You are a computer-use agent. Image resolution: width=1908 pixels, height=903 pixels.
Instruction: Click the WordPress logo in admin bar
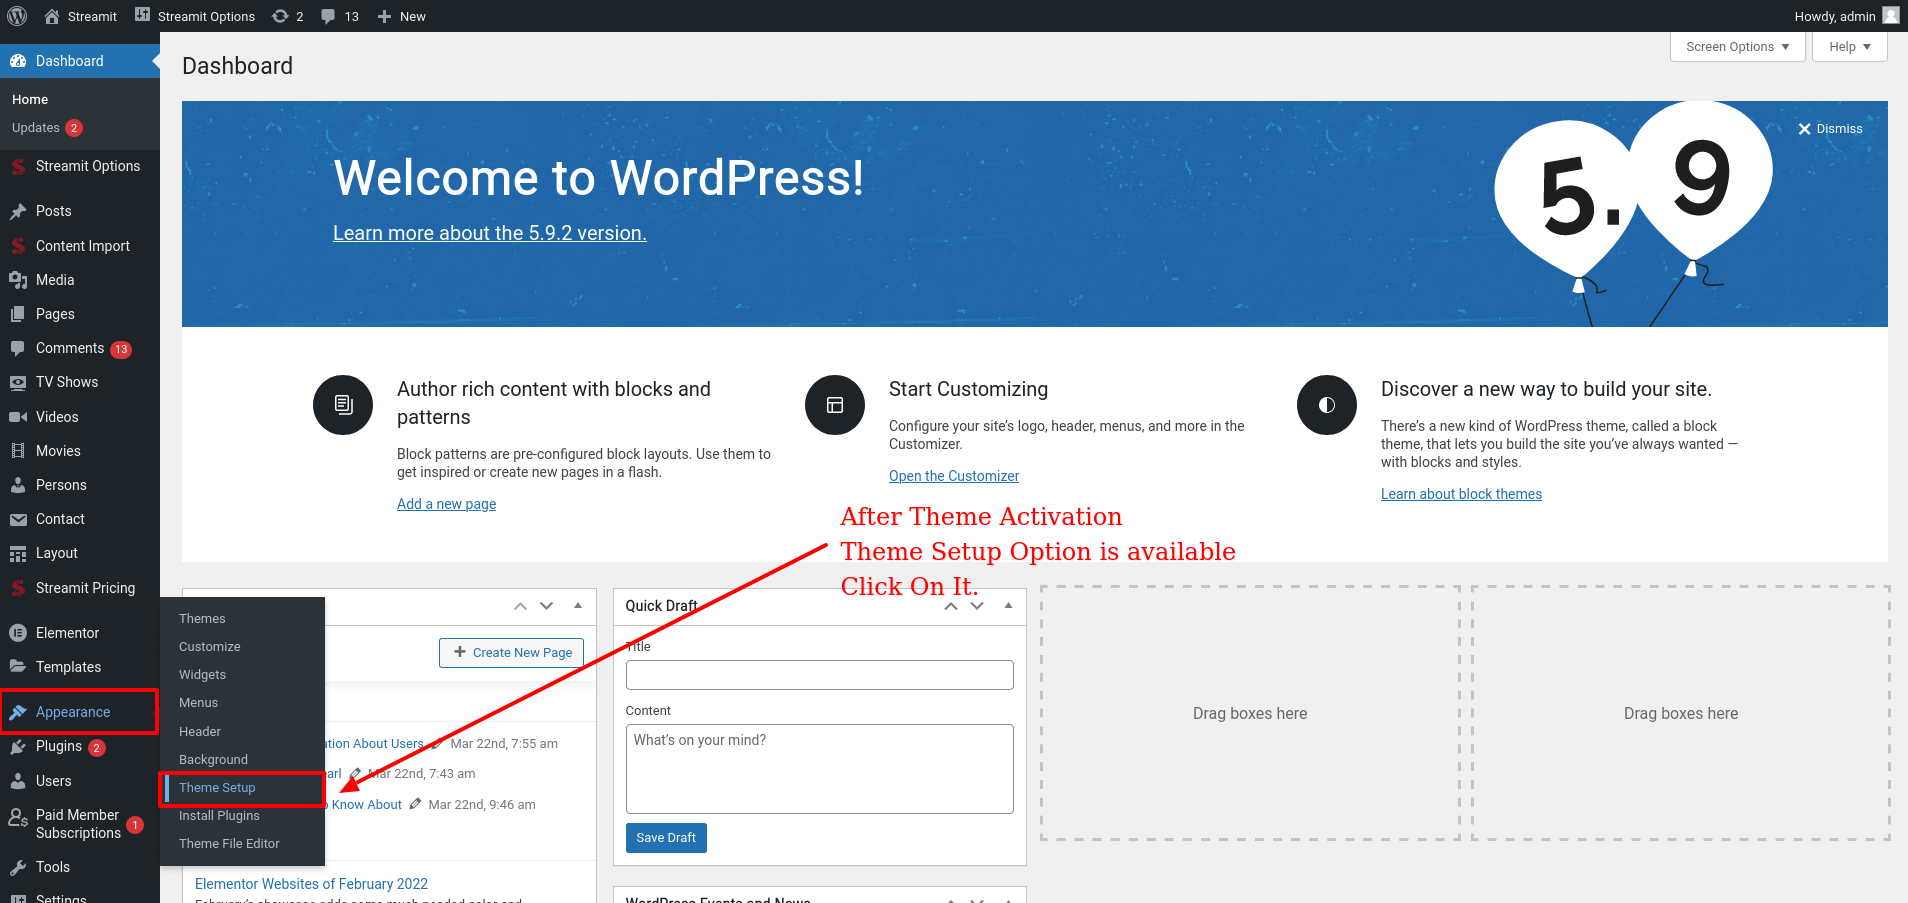(17, 16)
